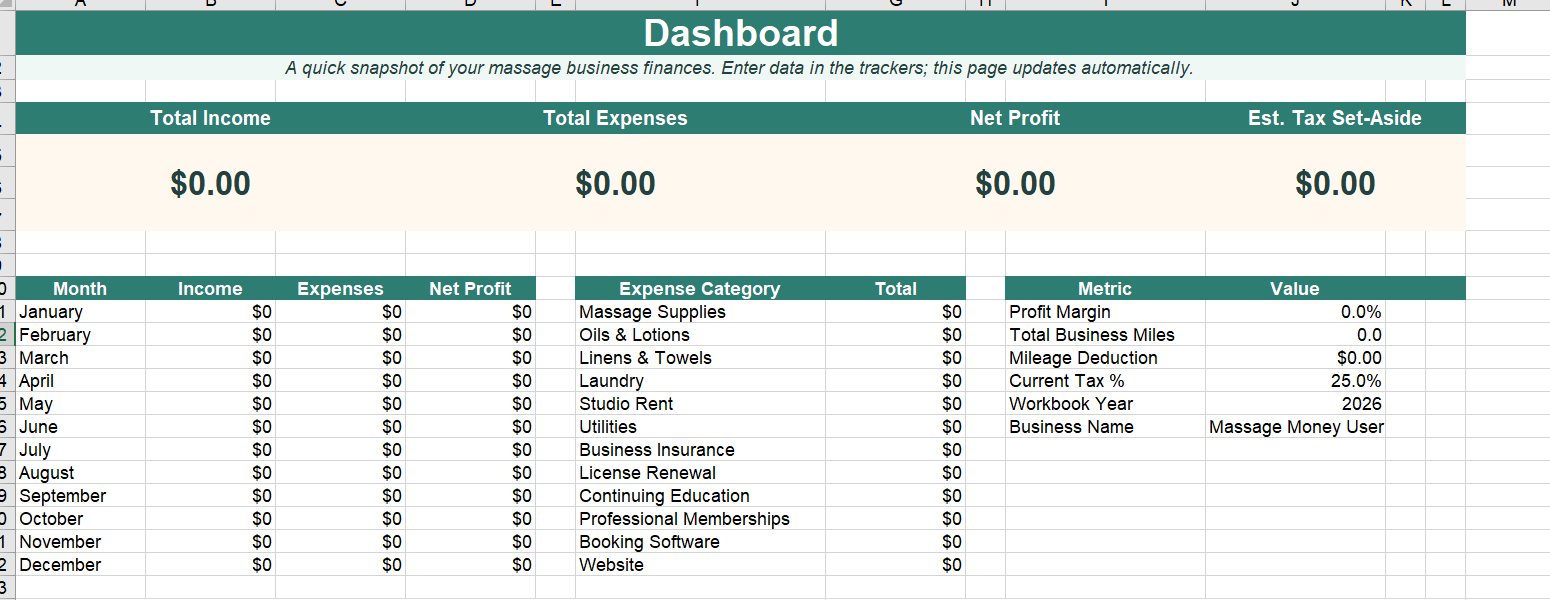
Task: Click the Business Name metric label
Action: click(1105, 427)
